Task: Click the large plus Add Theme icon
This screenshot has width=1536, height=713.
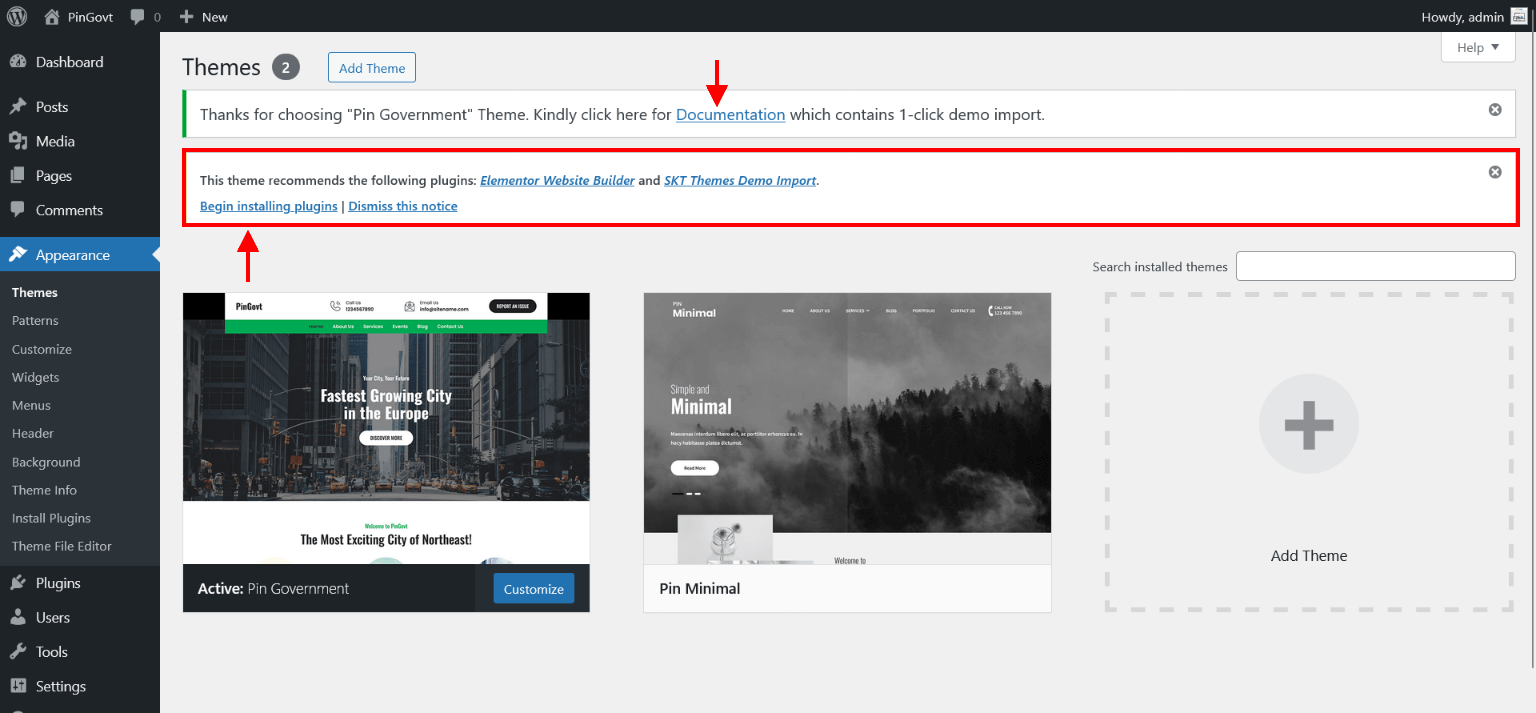Action: (x=1308, y=424)
